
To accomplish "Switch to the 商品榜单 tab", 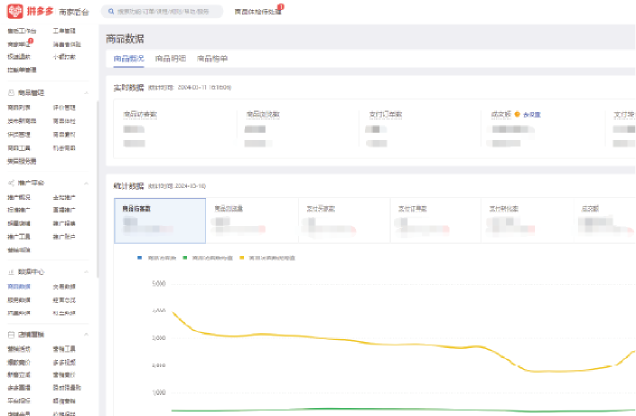I will click(212, 59).
